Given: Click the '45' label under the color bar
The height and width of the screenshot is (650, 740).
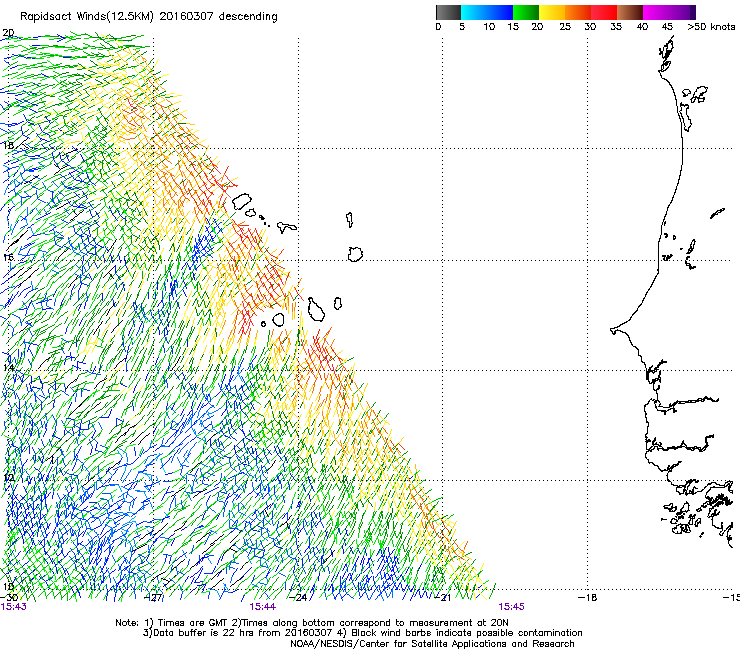Looking at the screenshot, I should 667,27.
